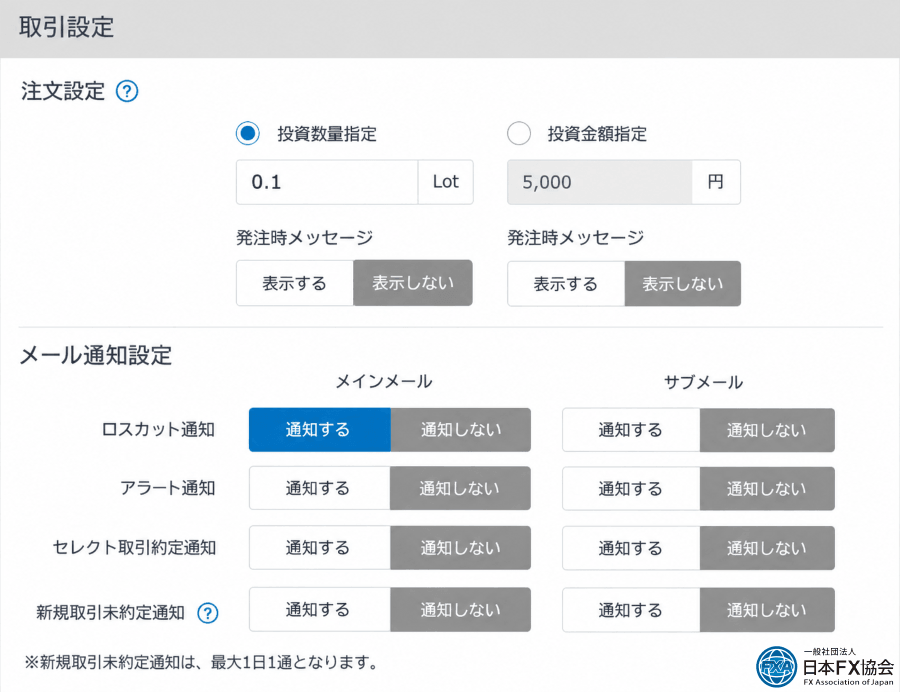
Task: Click the note about 最大1日1通
Action: (201, 663)
